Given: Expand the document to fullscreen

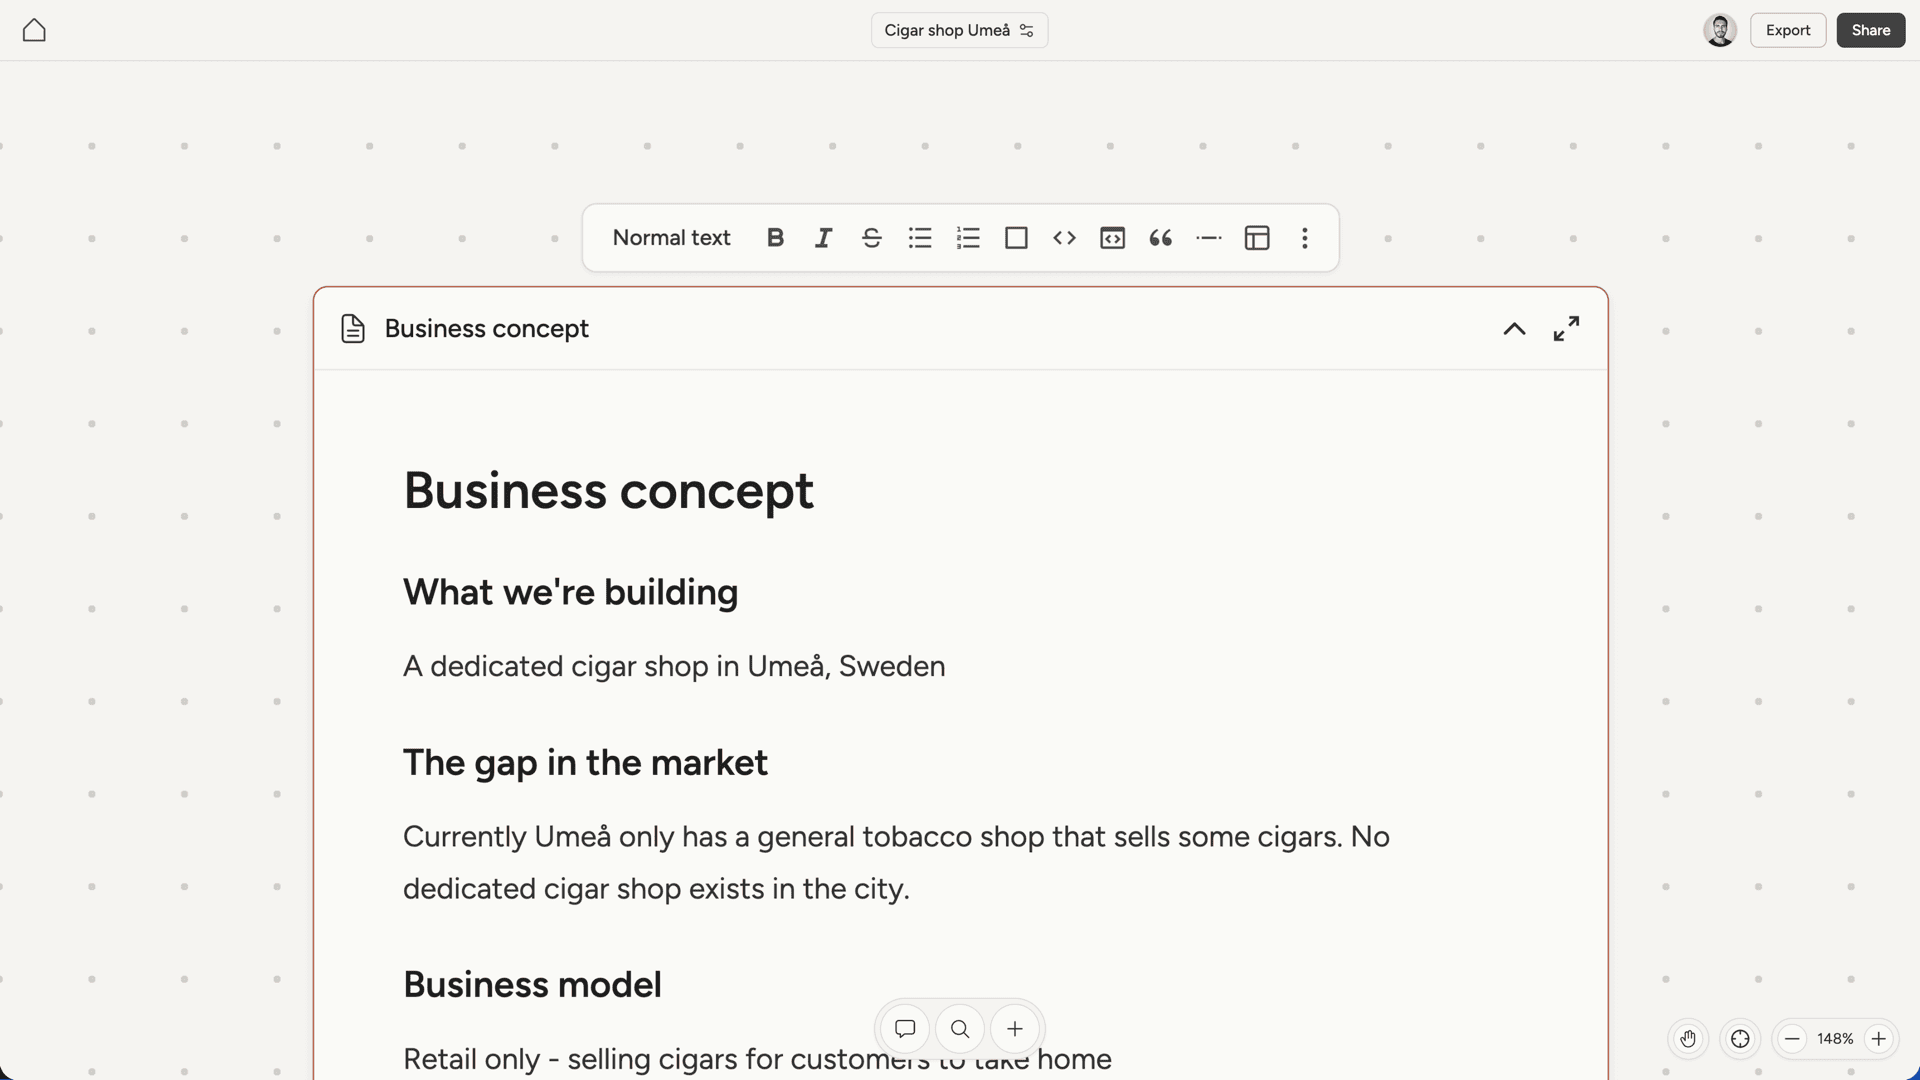Looking at the screenshot, I should (x=1566, y=329).
